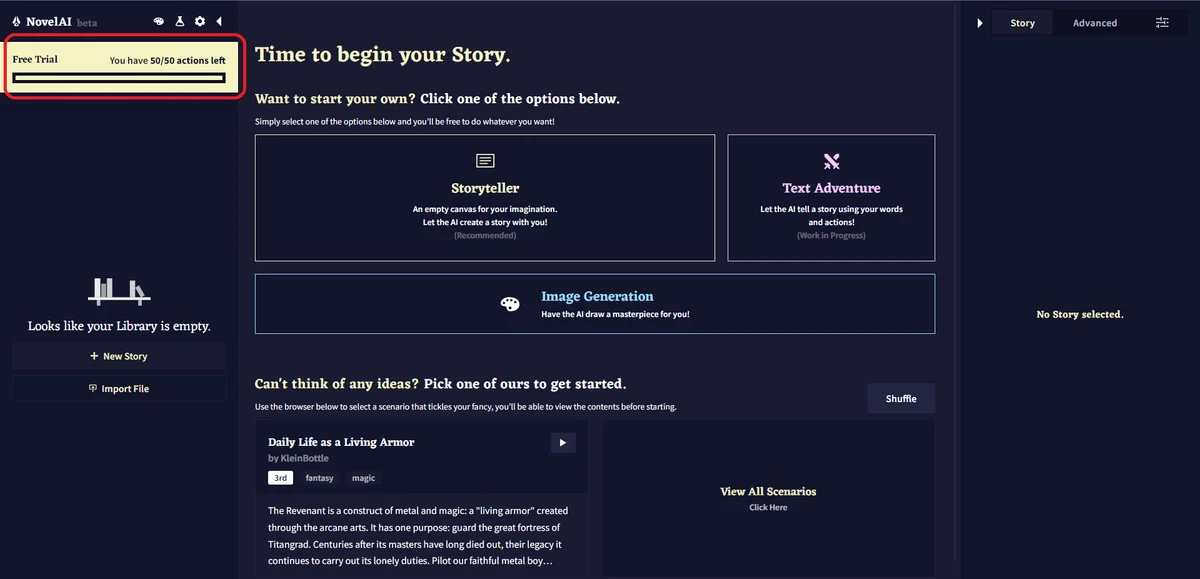Switch to the Story tab
Image resolution: width=1200 pixels, height=579 pixels.
coord(1022,23)
